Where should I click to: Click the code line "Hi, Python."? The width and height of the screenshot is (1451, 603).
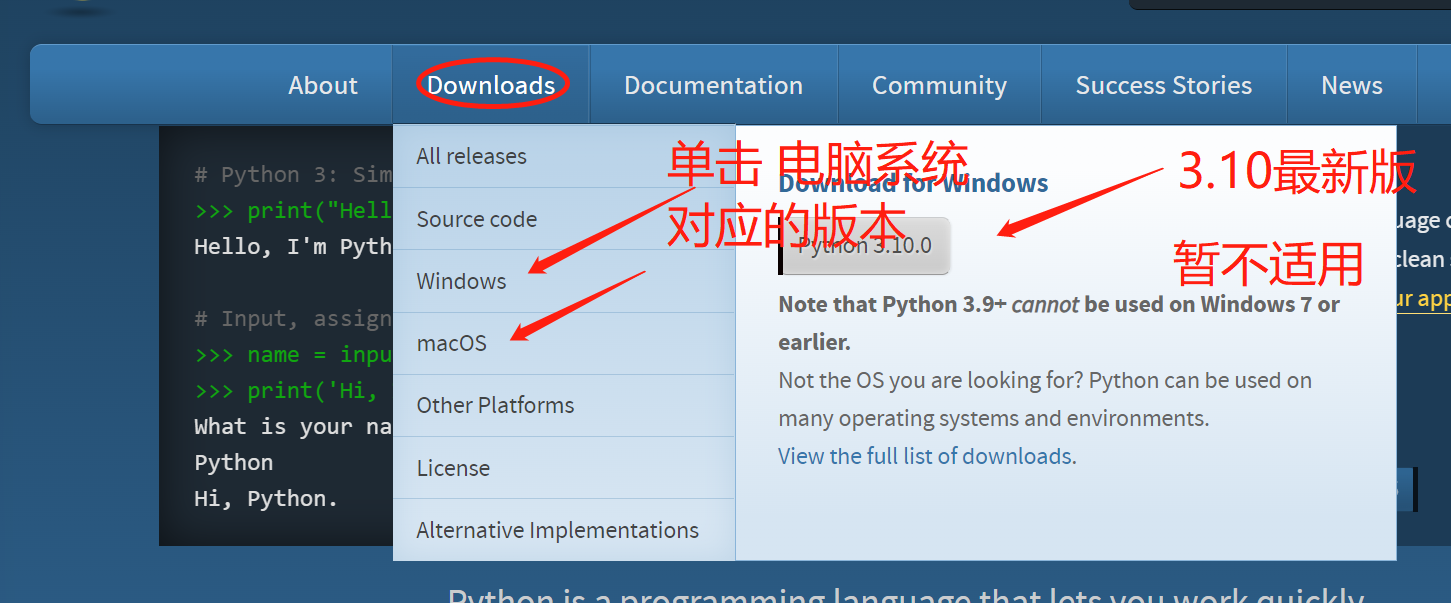pyautogui.click(x=266, y=498)
